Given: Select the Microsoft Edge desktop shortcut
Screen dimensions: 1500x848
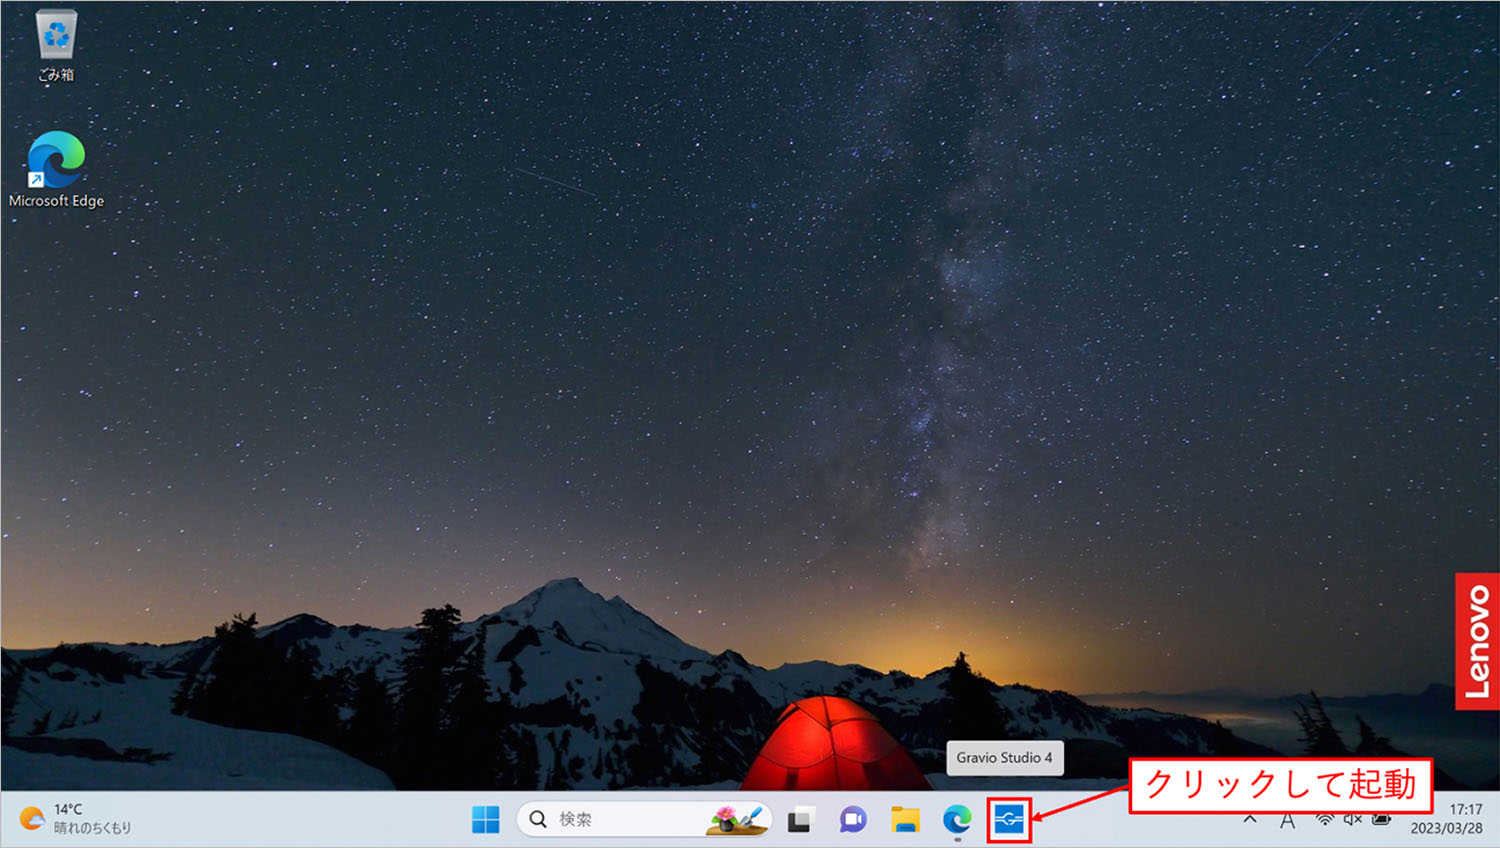Looking at the screenshot, I should (x=56, y=170).
